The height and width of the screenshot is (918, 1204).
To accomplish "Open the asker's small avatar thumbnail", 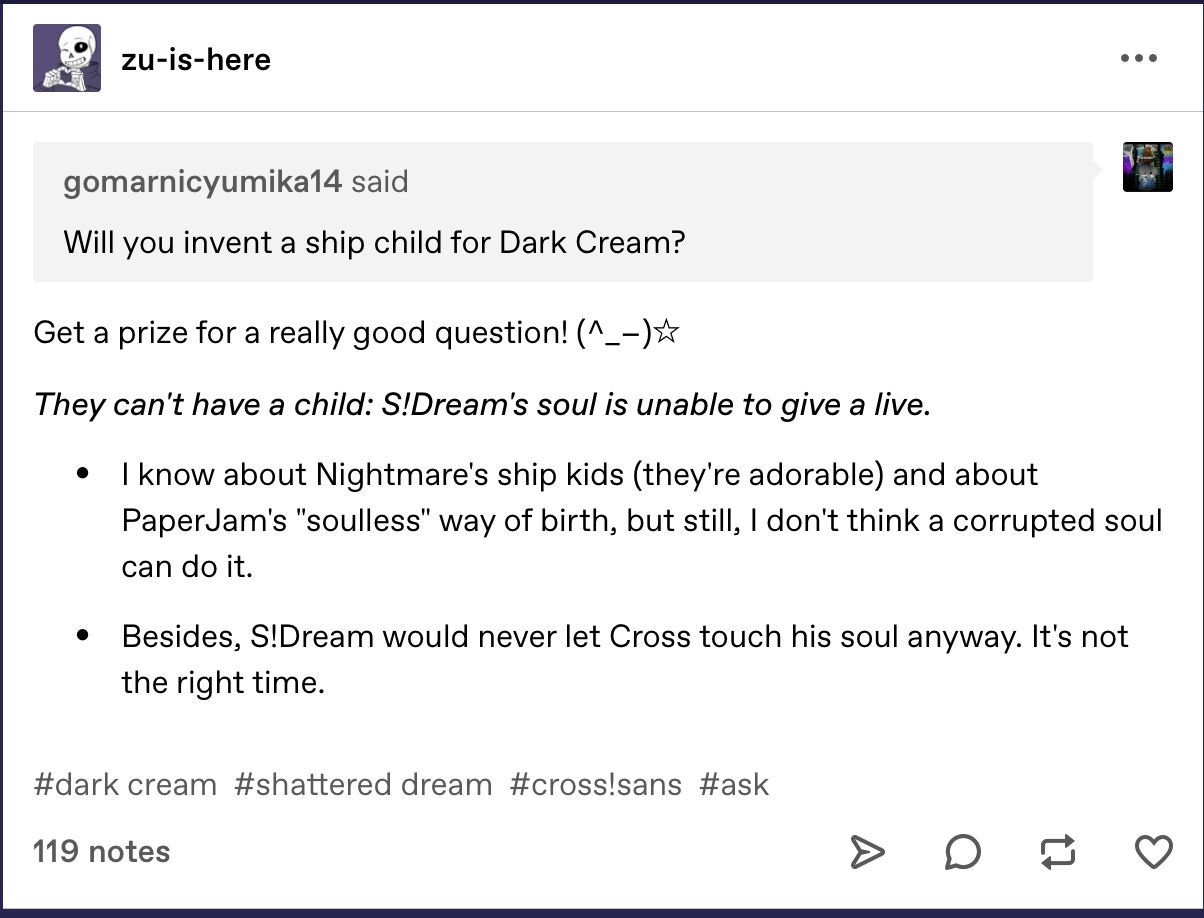I will (1147, 167).
